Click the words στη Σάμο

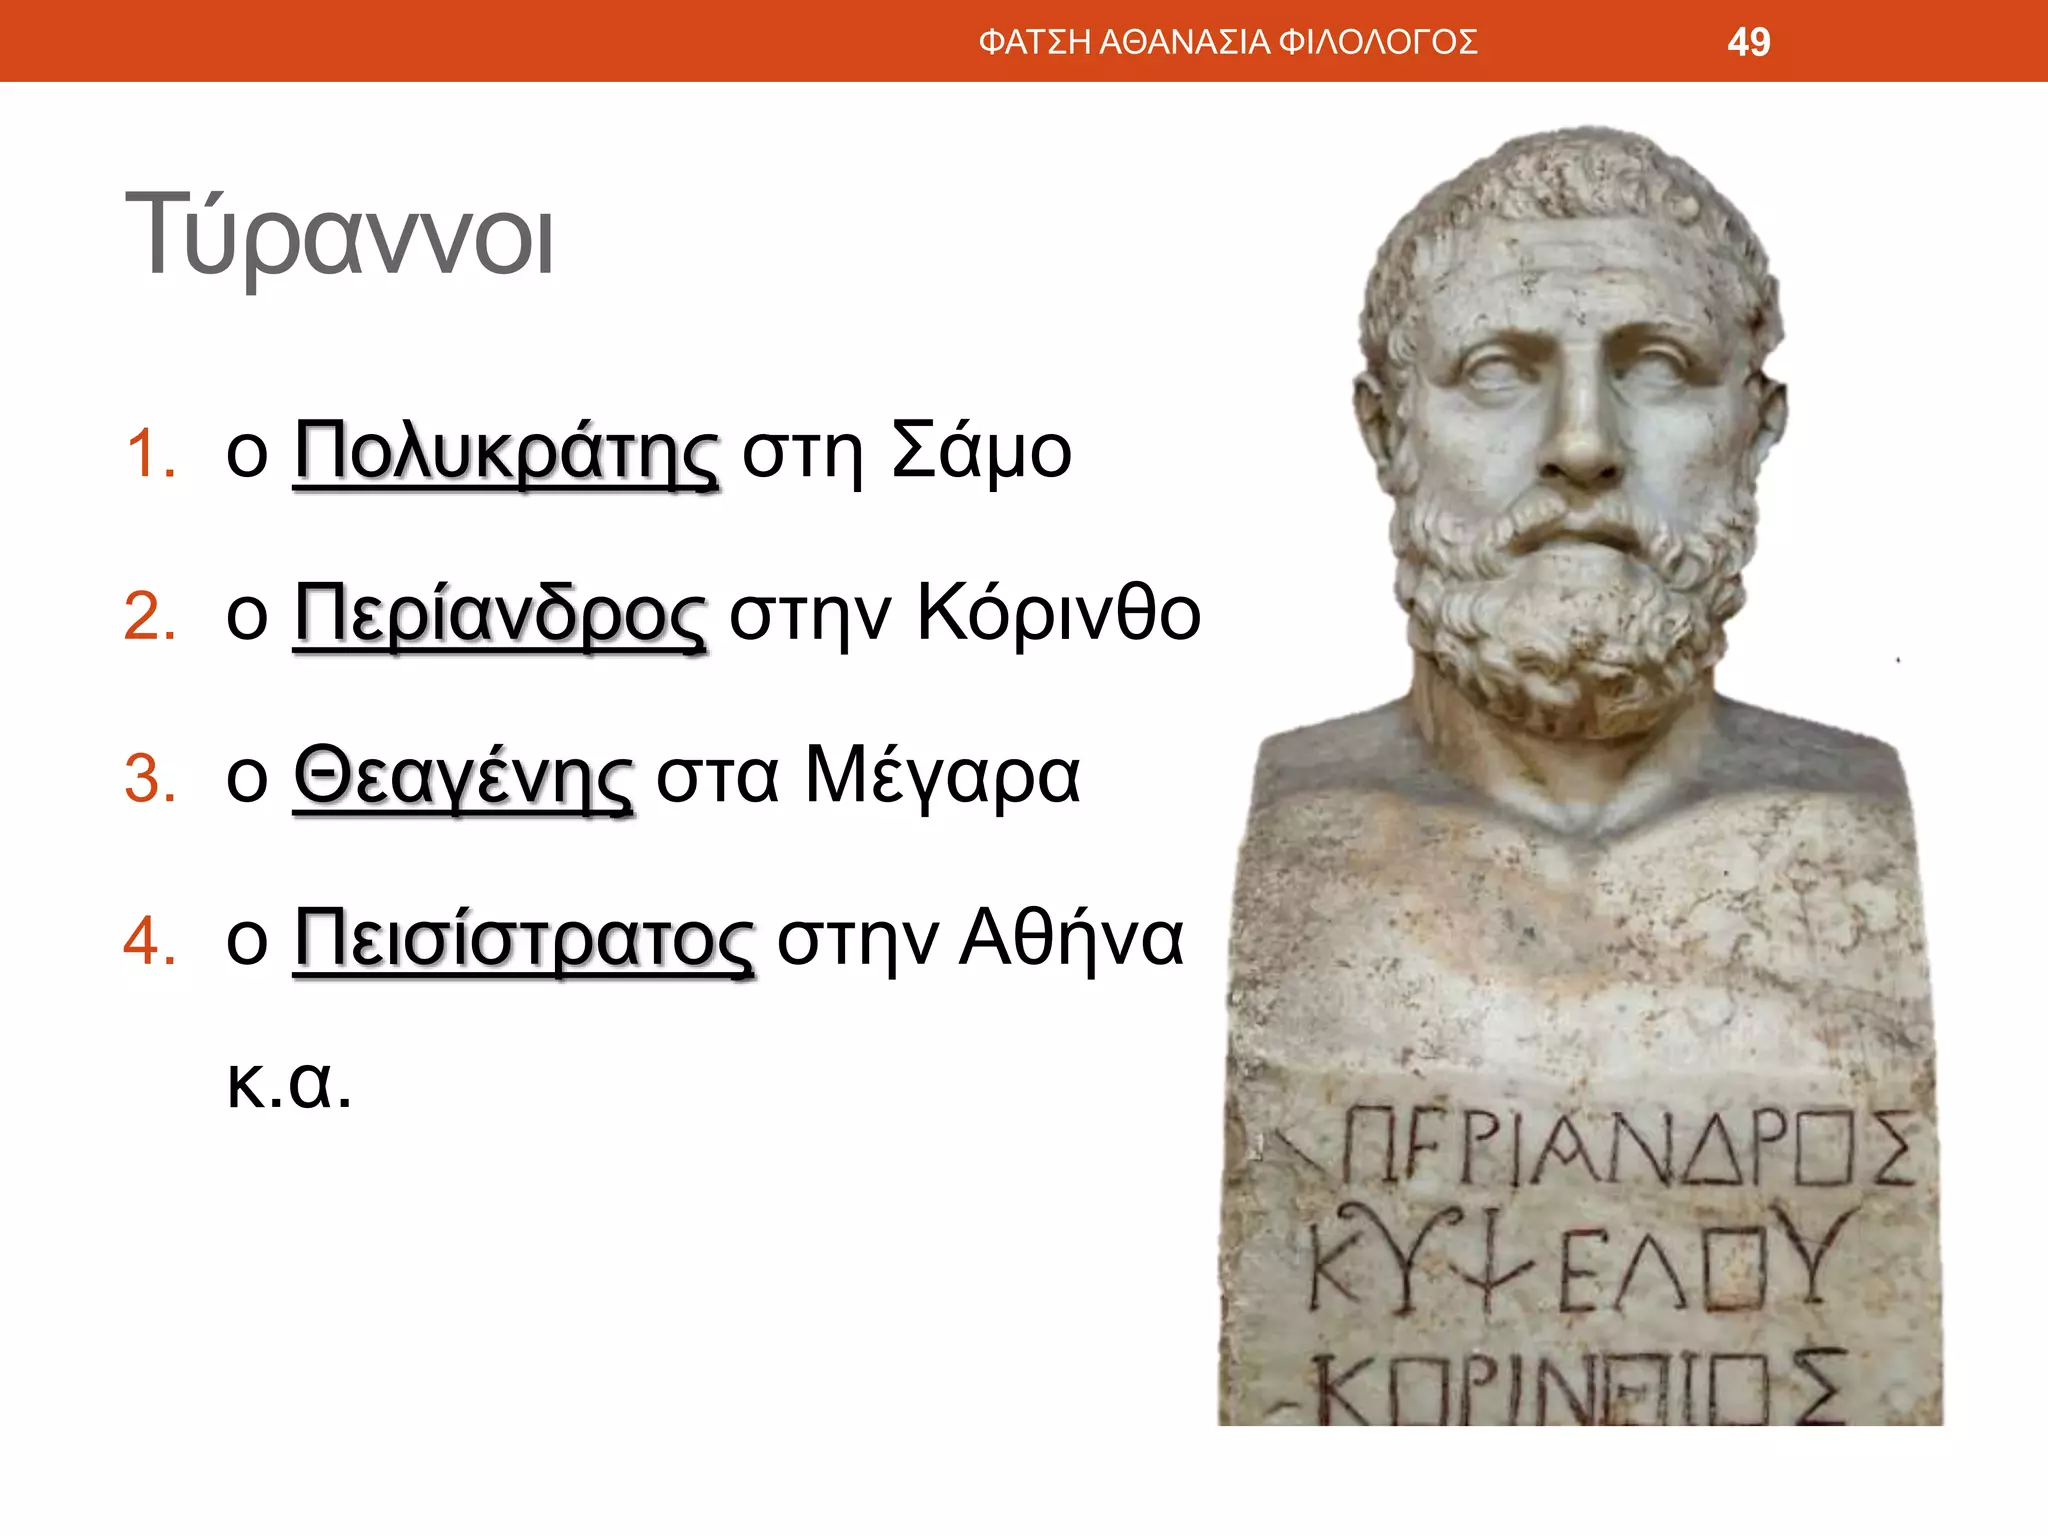[x=907, y=452]
